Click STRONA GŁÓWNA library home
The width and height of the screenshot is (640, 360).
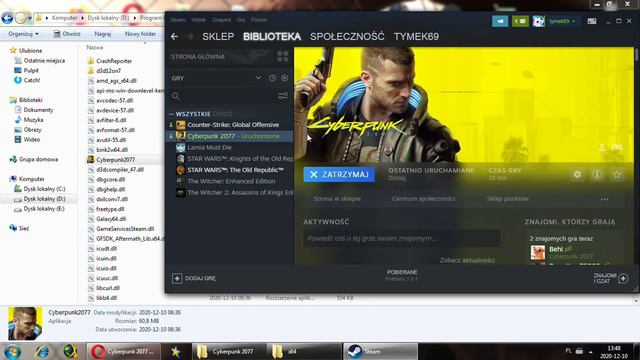tap(198, 57)
